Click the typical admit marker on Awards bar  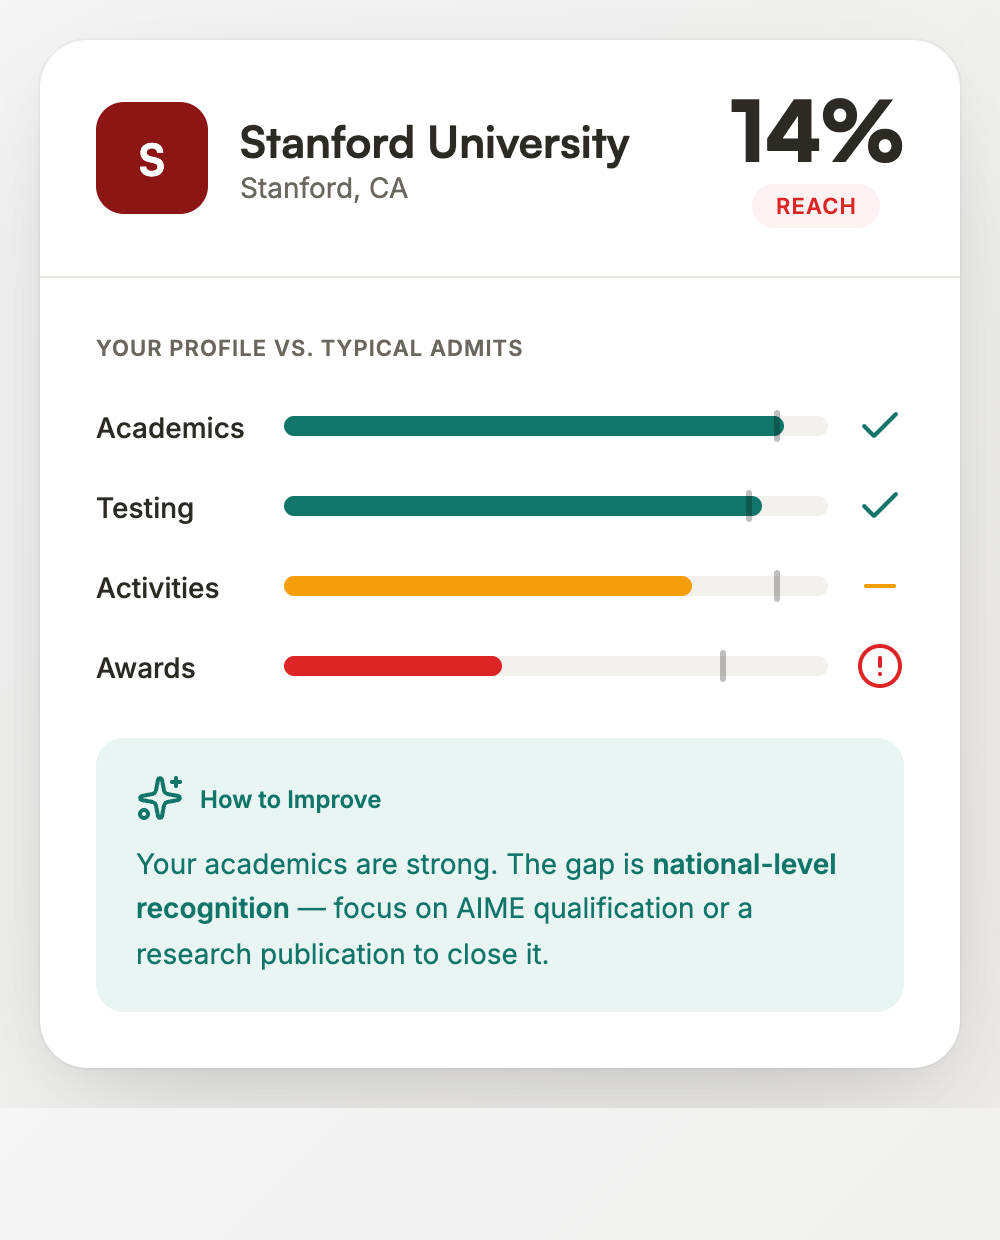(723, 666)
